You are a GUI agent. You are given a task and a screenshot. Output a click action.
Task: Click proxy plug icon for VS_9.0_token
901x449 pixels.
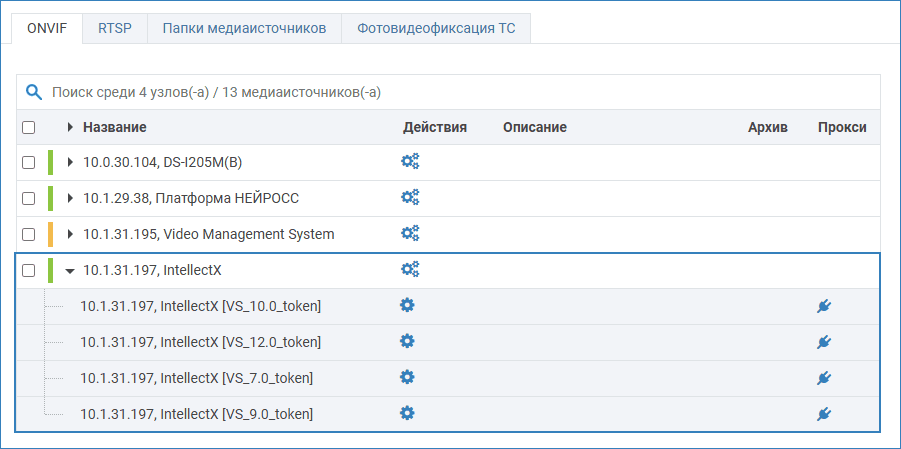[824, 414]
